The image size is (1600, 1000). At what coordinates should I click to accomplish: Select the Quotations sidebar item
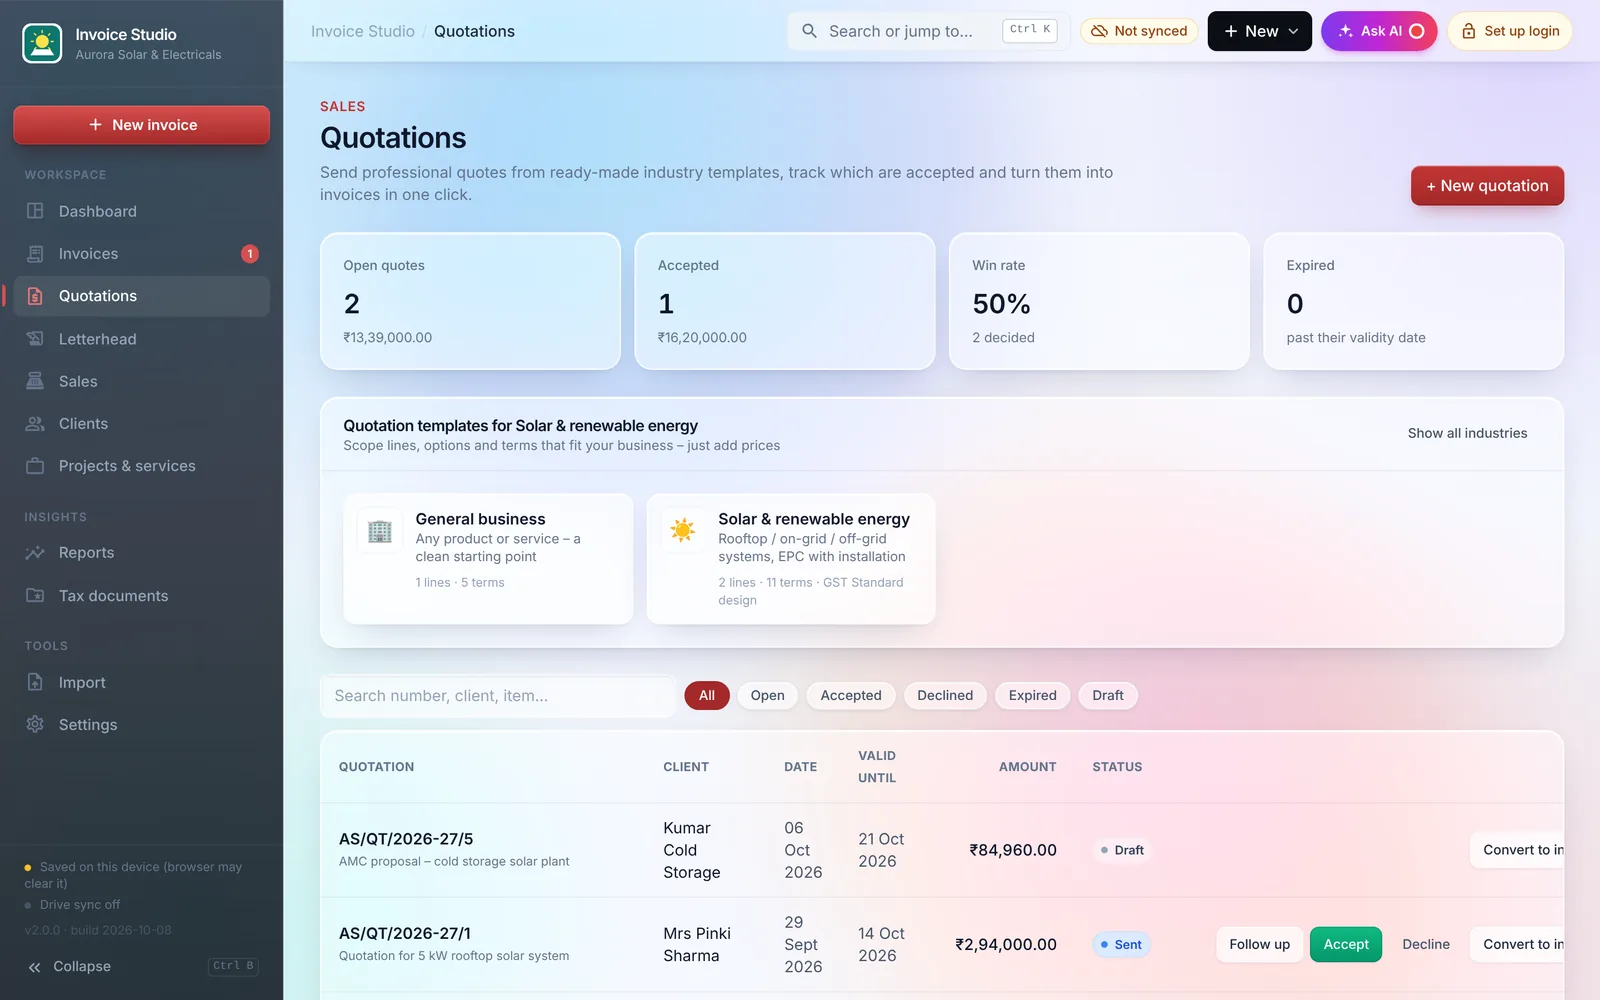(141, 296)
